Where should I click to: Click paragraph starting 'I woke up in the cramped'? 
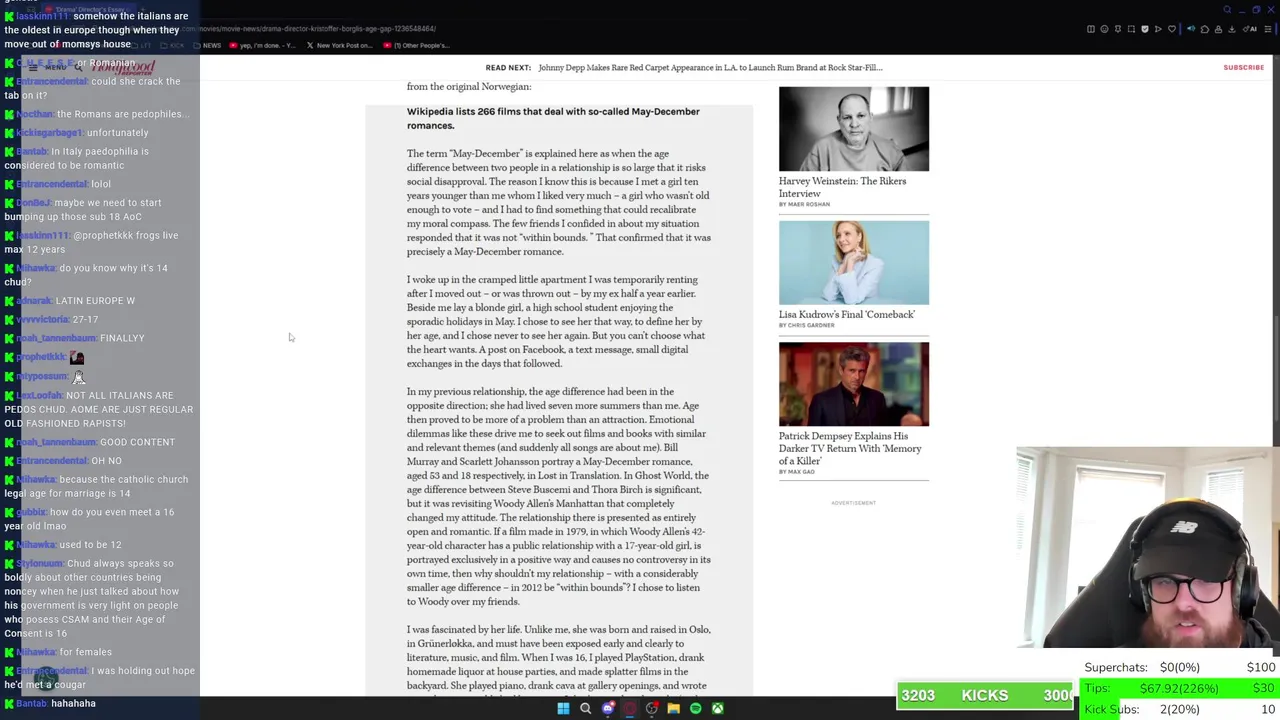pyautogui.click(x=556, y=321)
